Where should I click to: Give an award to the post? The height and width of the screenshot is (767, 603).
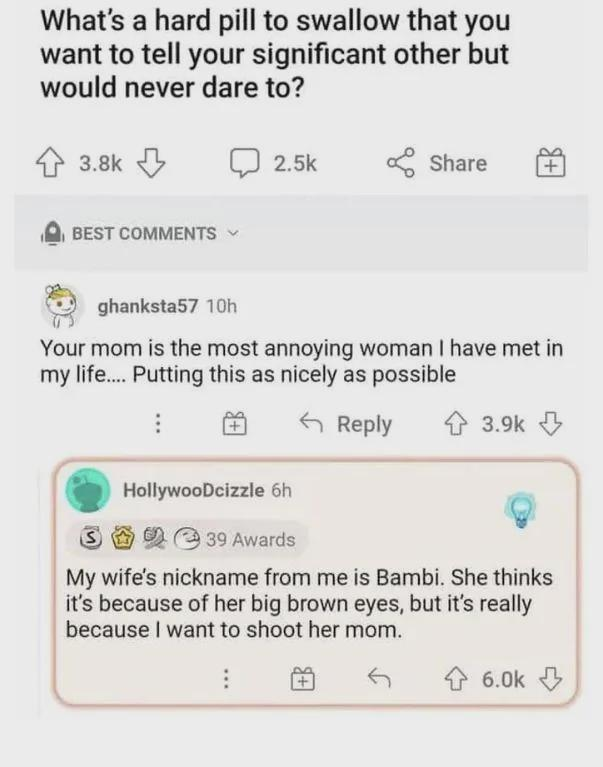click(551, 164)
